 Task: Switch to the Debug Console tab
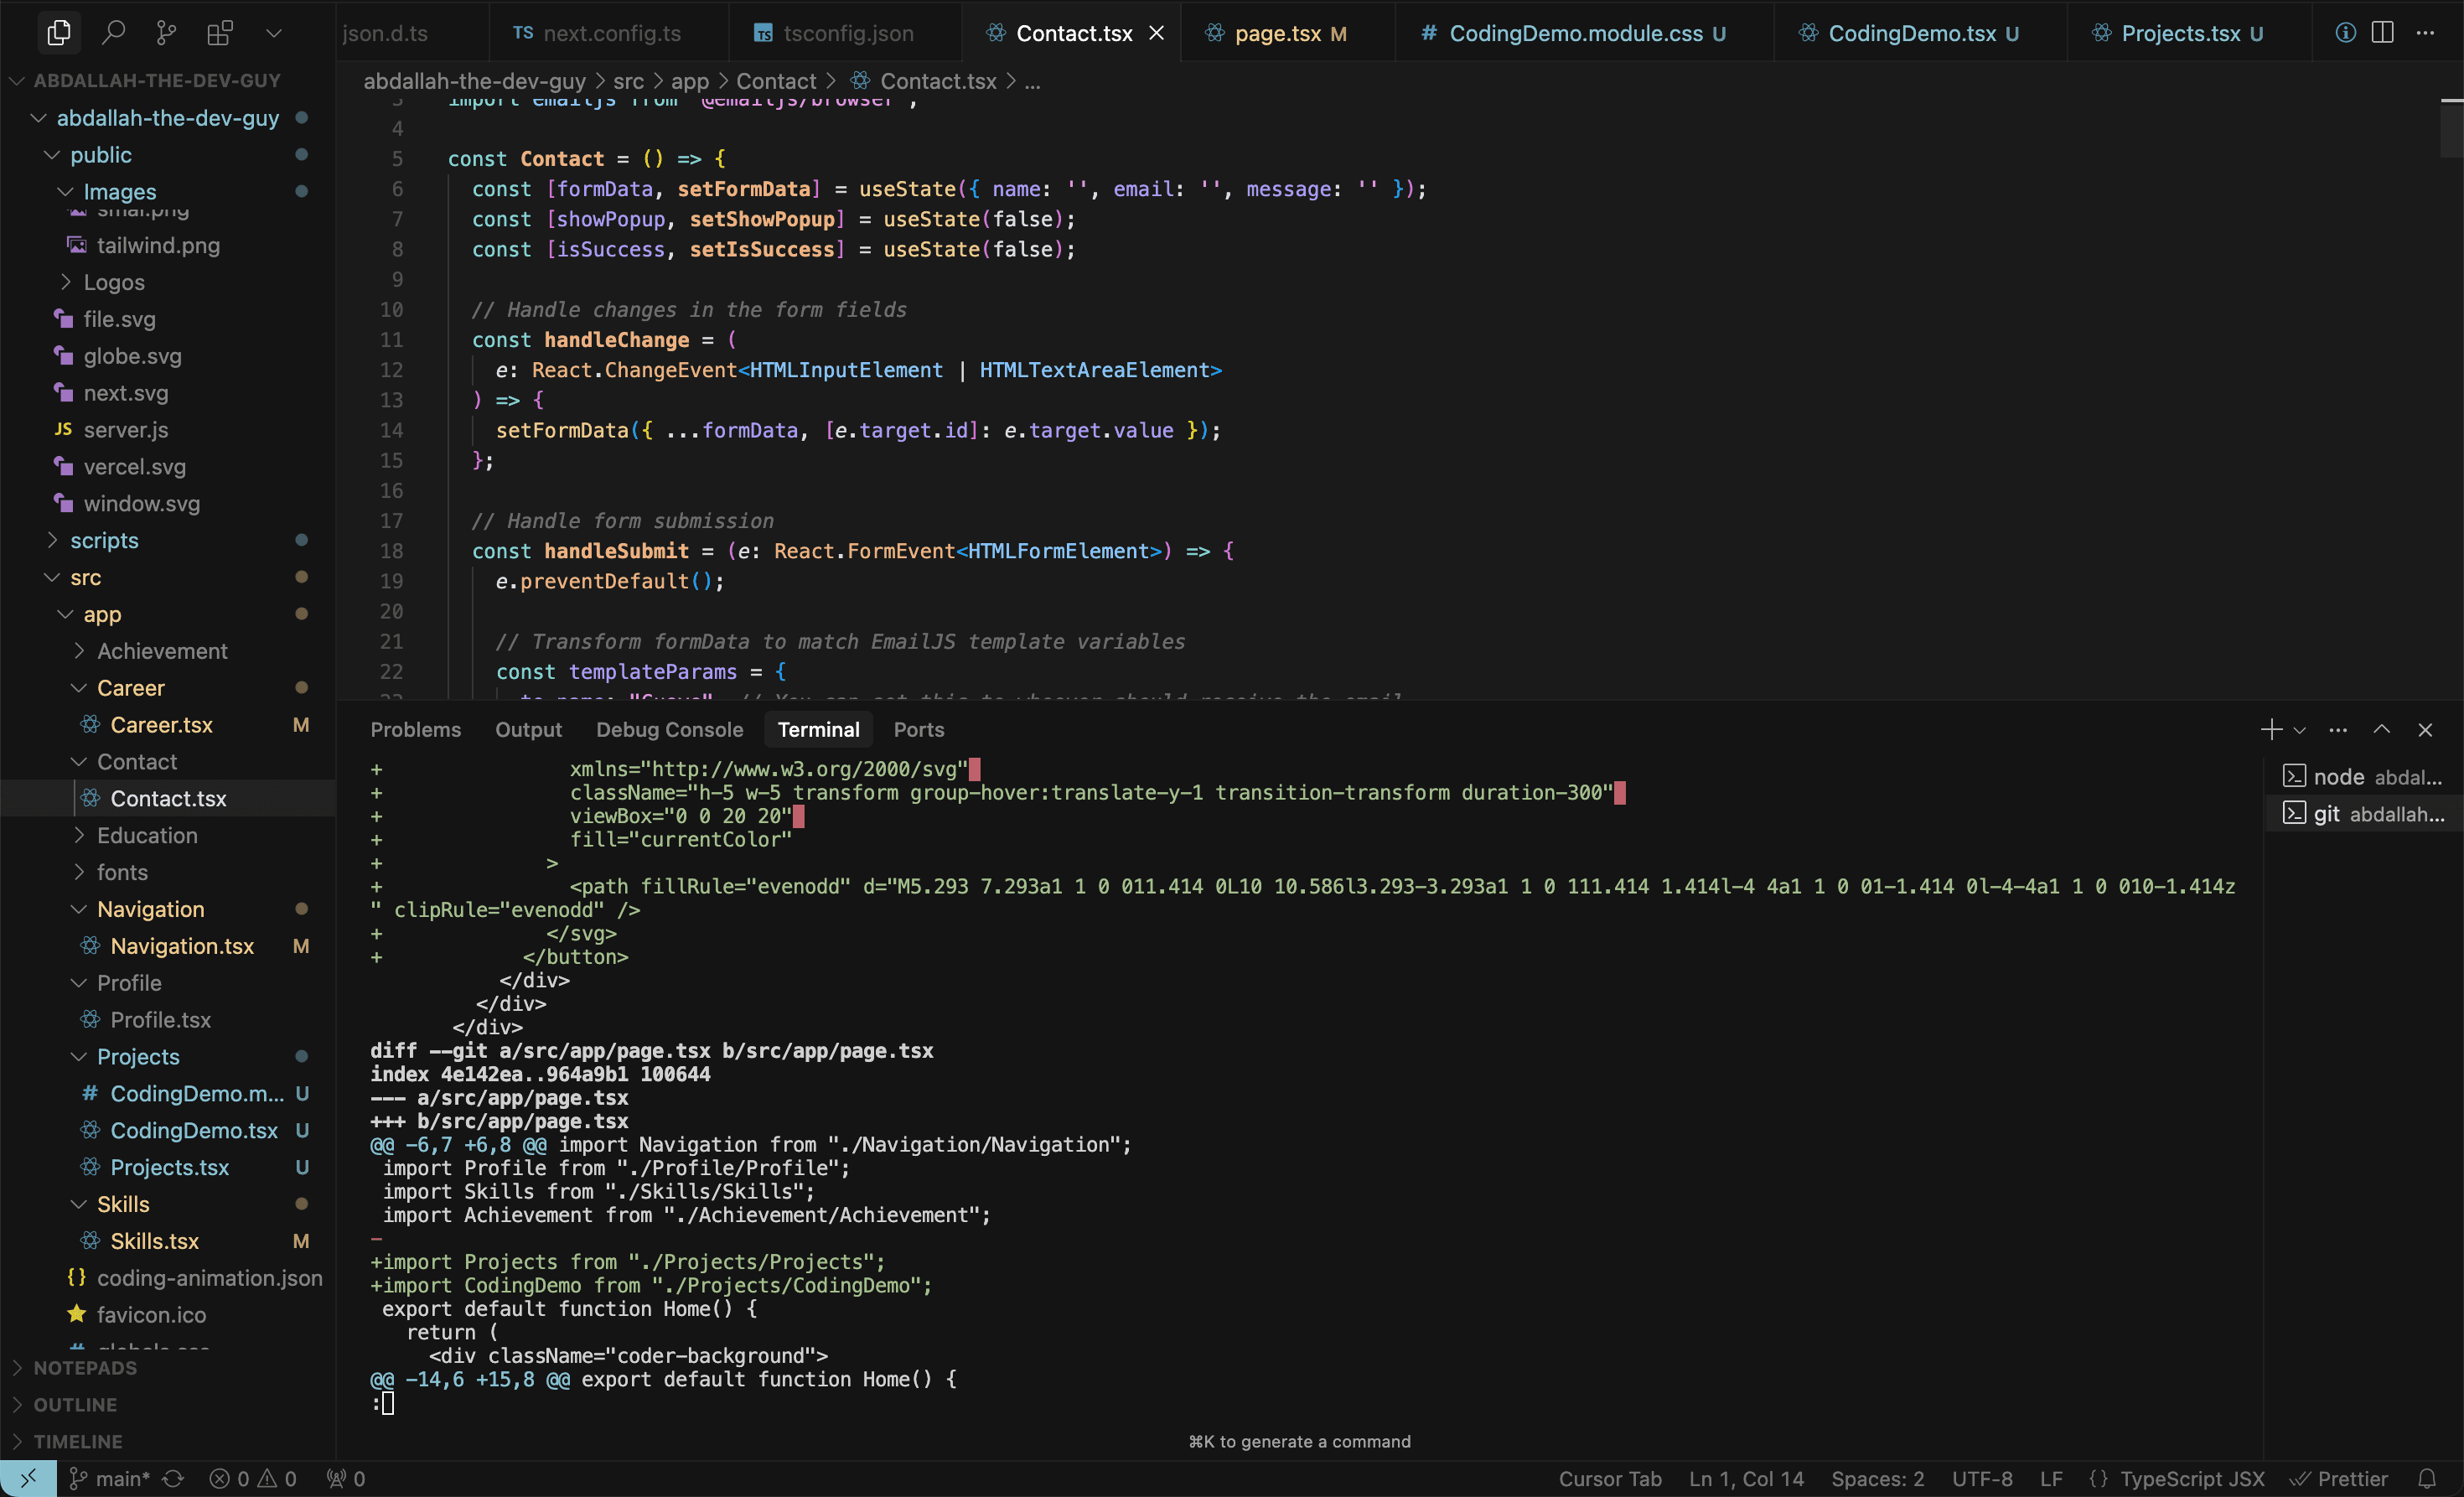tap(669, 730)
